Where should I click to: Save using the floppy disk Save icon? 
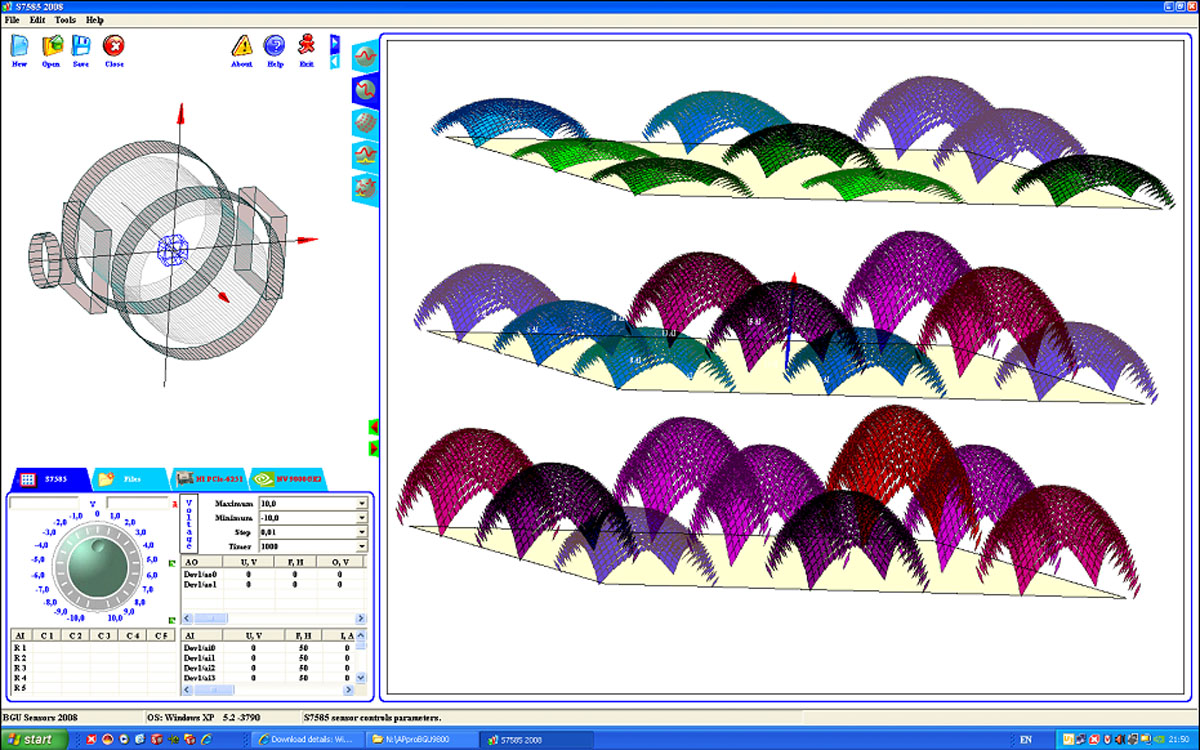81,47
